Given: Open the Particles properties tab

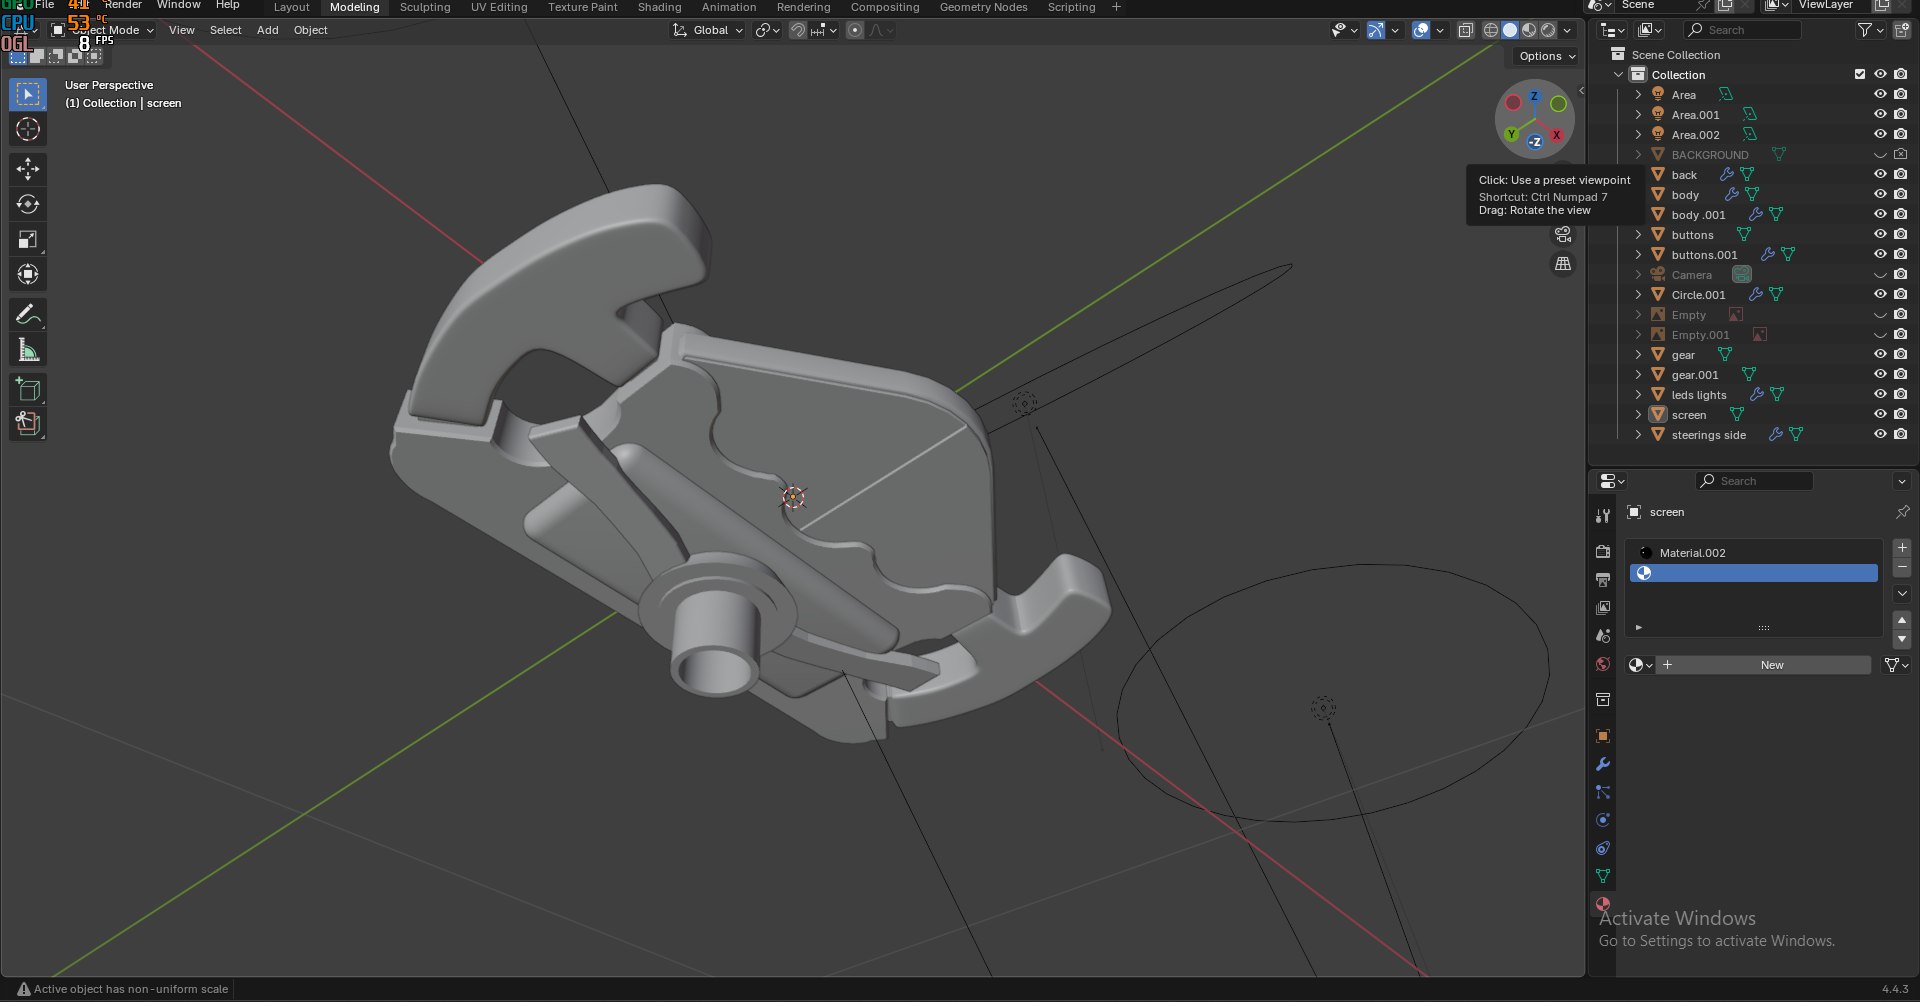Looking at the screenshot, I should pyautogui.click(x=1603, y=792).
